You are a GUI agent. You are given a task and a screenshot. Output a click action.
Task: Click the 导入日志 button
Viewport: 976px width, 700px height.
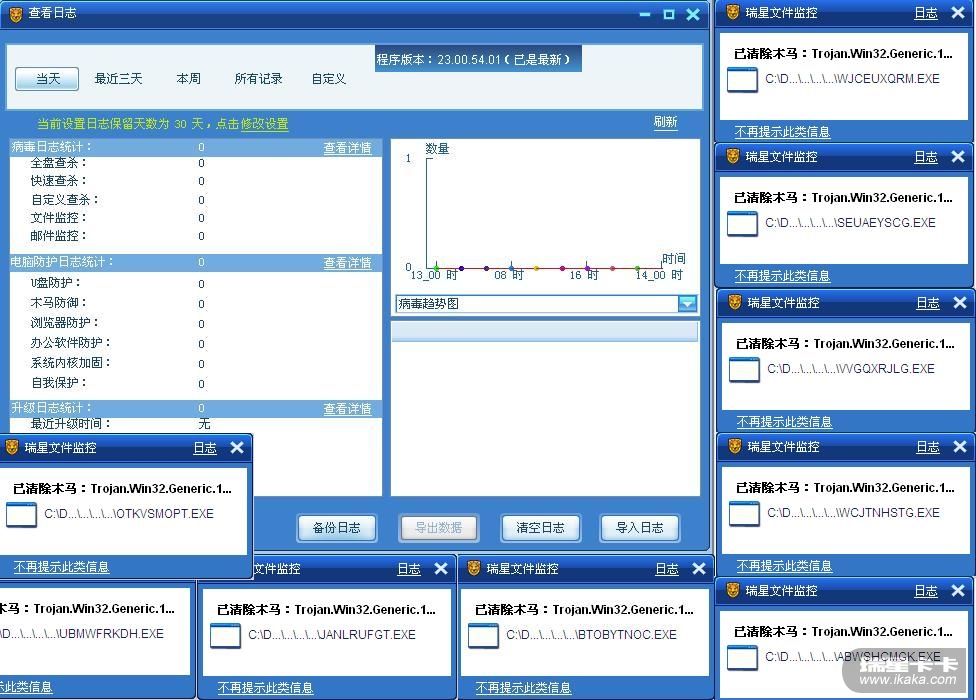pos(639,528)
